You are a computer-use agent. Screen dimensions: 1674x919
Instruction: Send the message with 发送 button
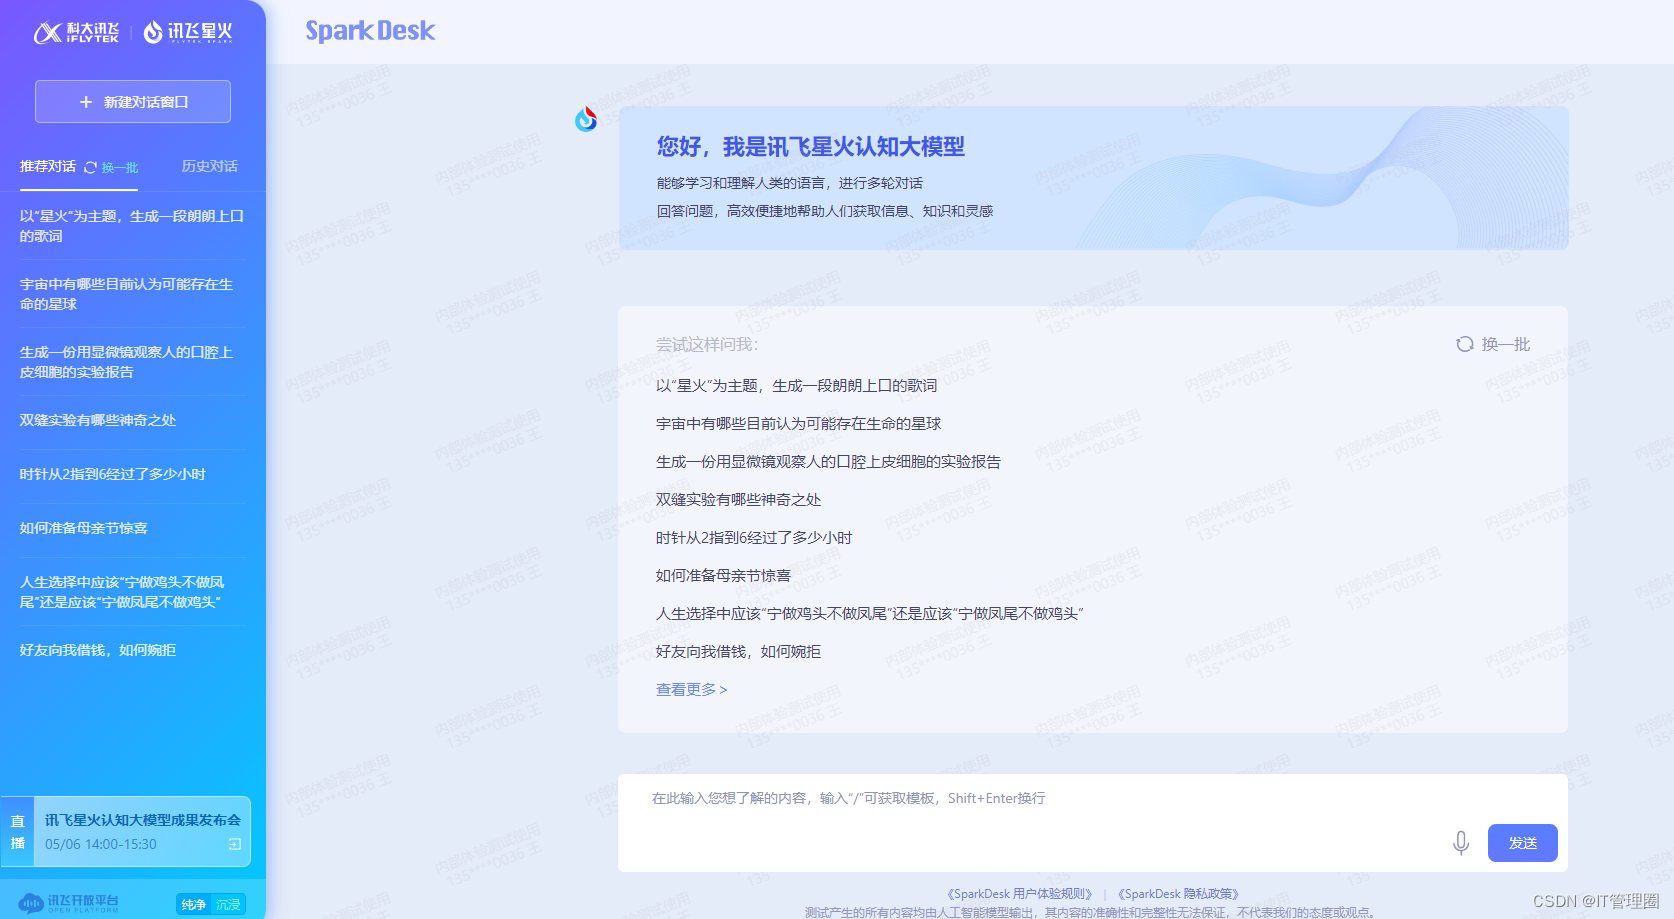(1523, 843)
